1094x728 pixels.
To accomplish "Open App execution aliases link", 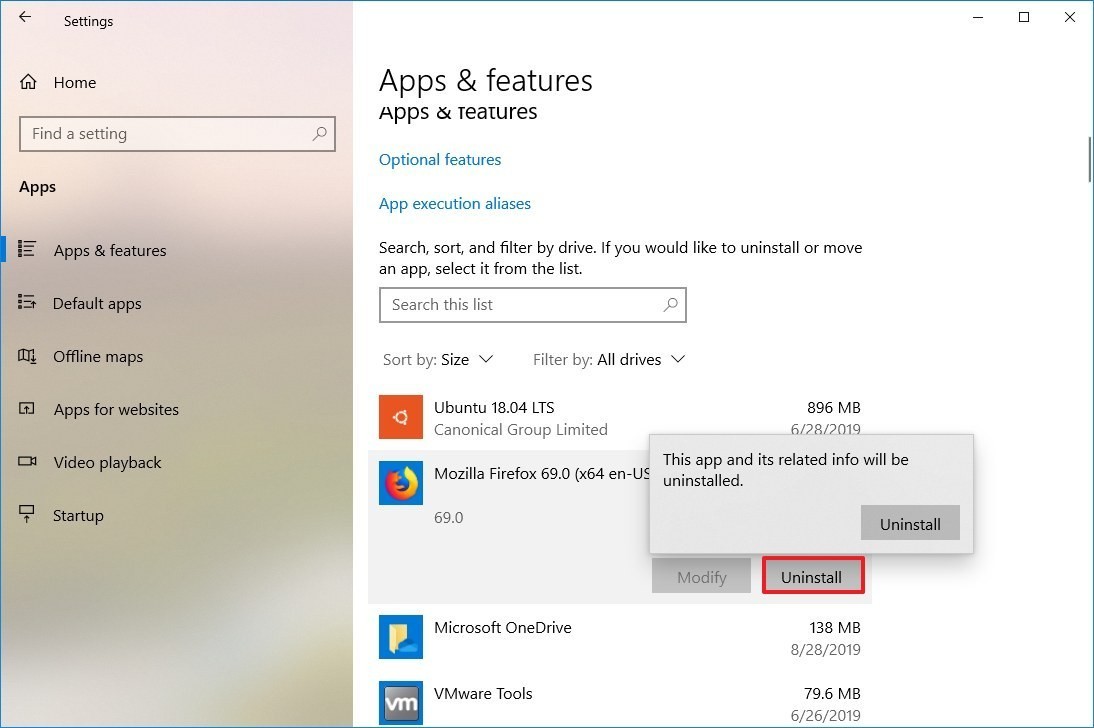I will [x=455, y=204].
